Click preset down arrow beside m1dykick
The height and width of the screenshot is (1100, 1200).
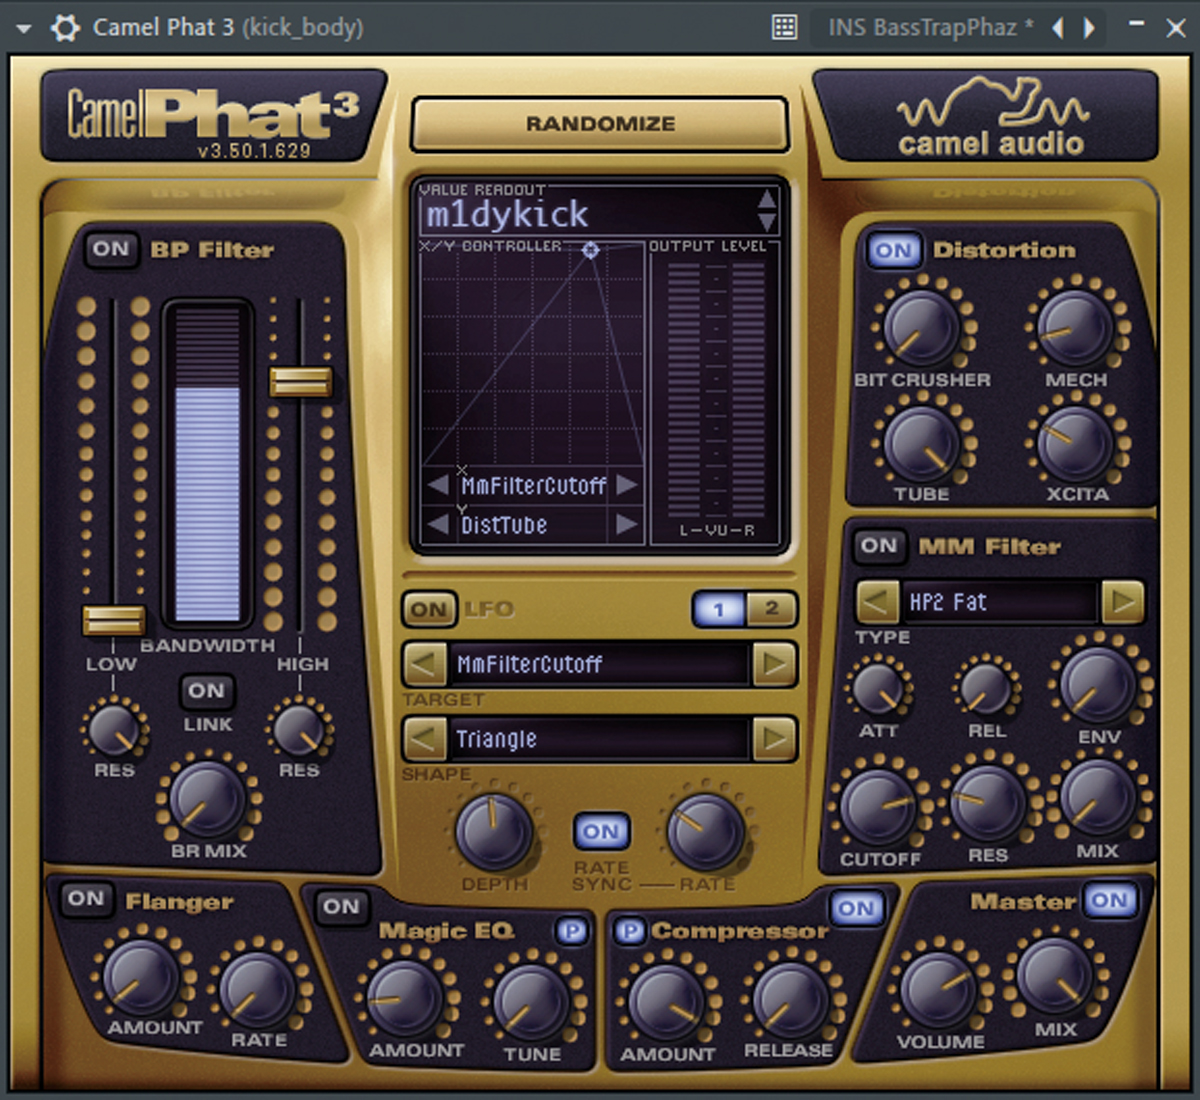coord(766,222)
